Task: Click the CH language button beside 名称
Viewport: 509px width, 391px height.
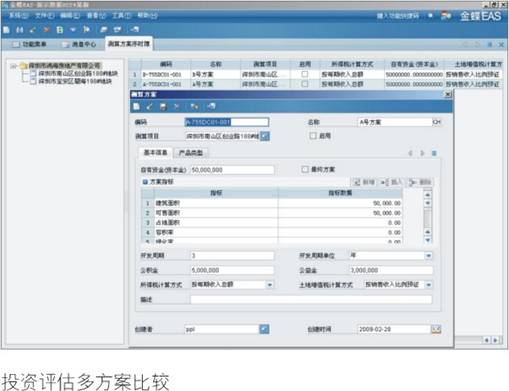Action: pyautogui.click(x=437, y=122)
